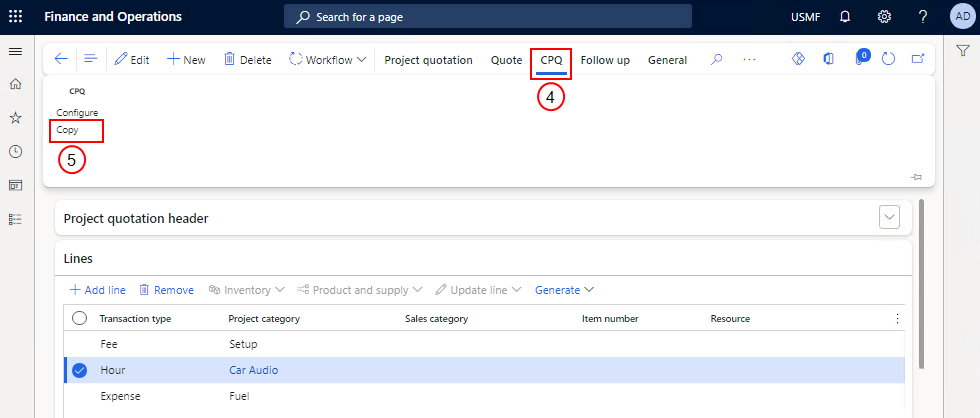Show the list pane icon
The width and height of the screenshot is (980, 418).
pyautogui.click(x=91, y=59)
